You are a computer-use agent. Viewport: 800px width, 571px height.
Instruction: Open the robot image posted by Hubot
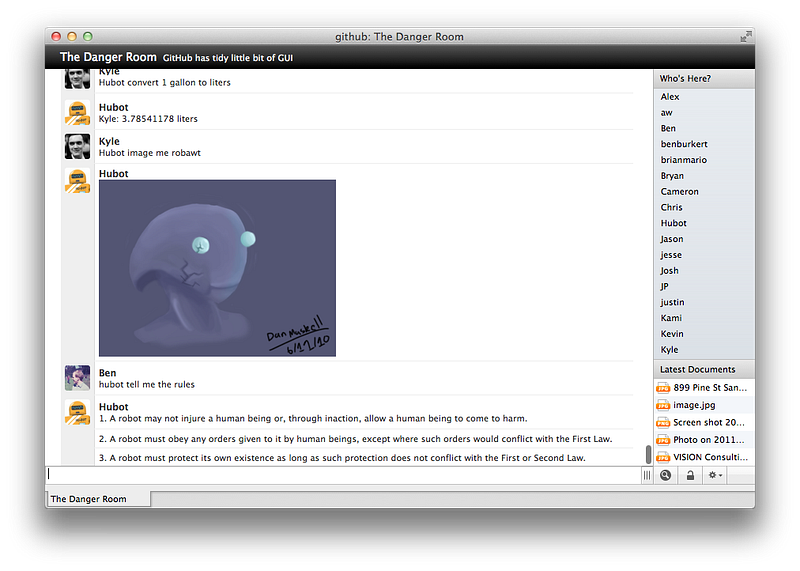[217, 268]
